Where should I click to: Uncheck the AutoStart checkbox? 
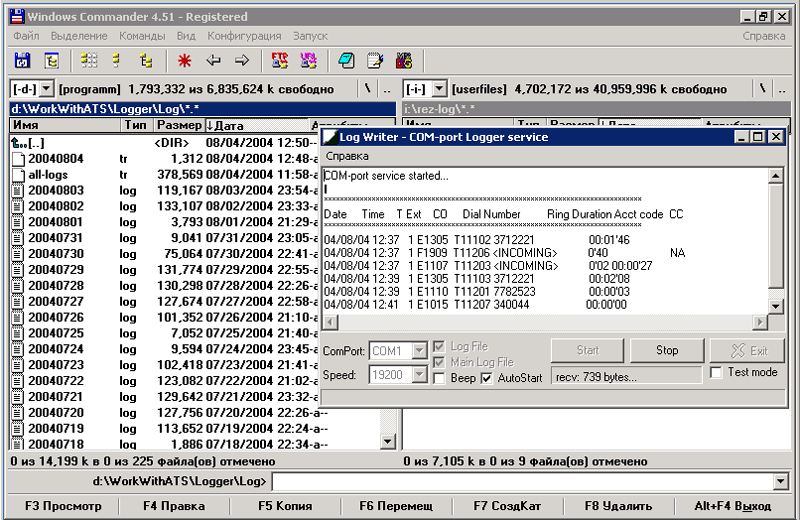coord(487,379)
